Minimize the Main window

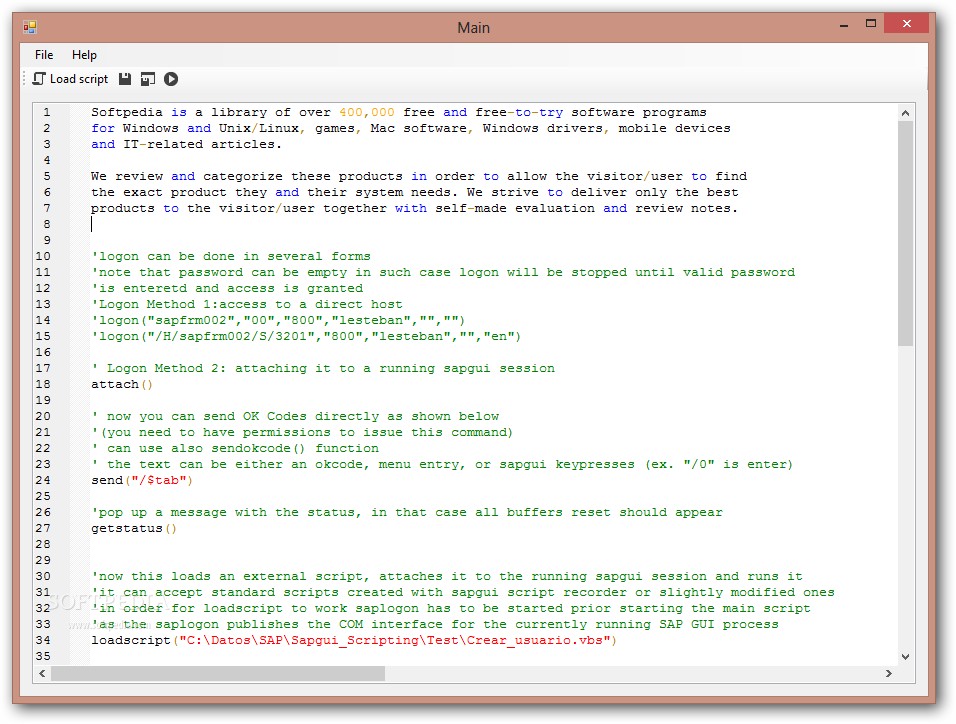[x=844, y=25]
